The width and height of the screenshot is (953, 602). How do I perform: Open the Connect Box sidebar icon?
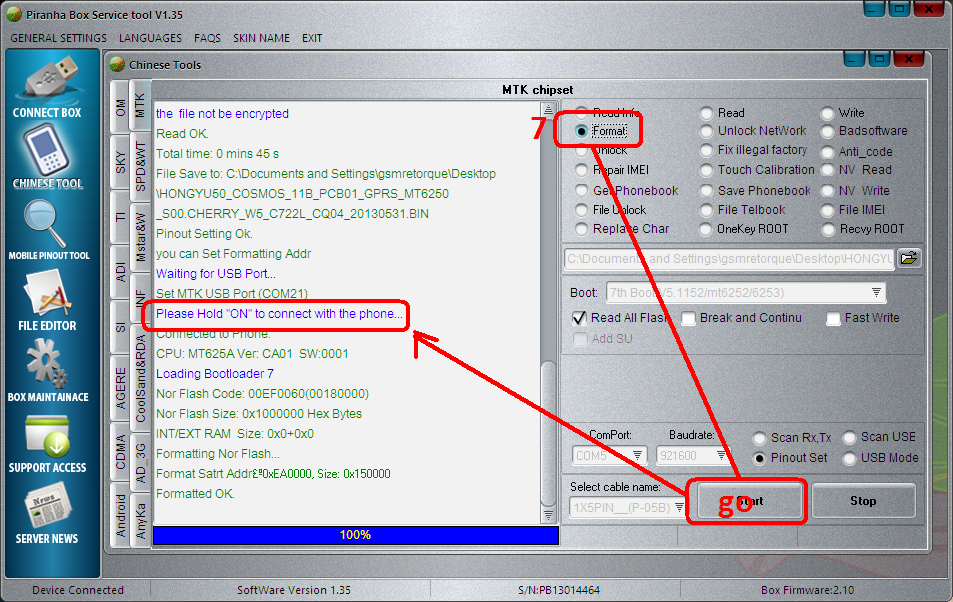(x=48, y=85)
